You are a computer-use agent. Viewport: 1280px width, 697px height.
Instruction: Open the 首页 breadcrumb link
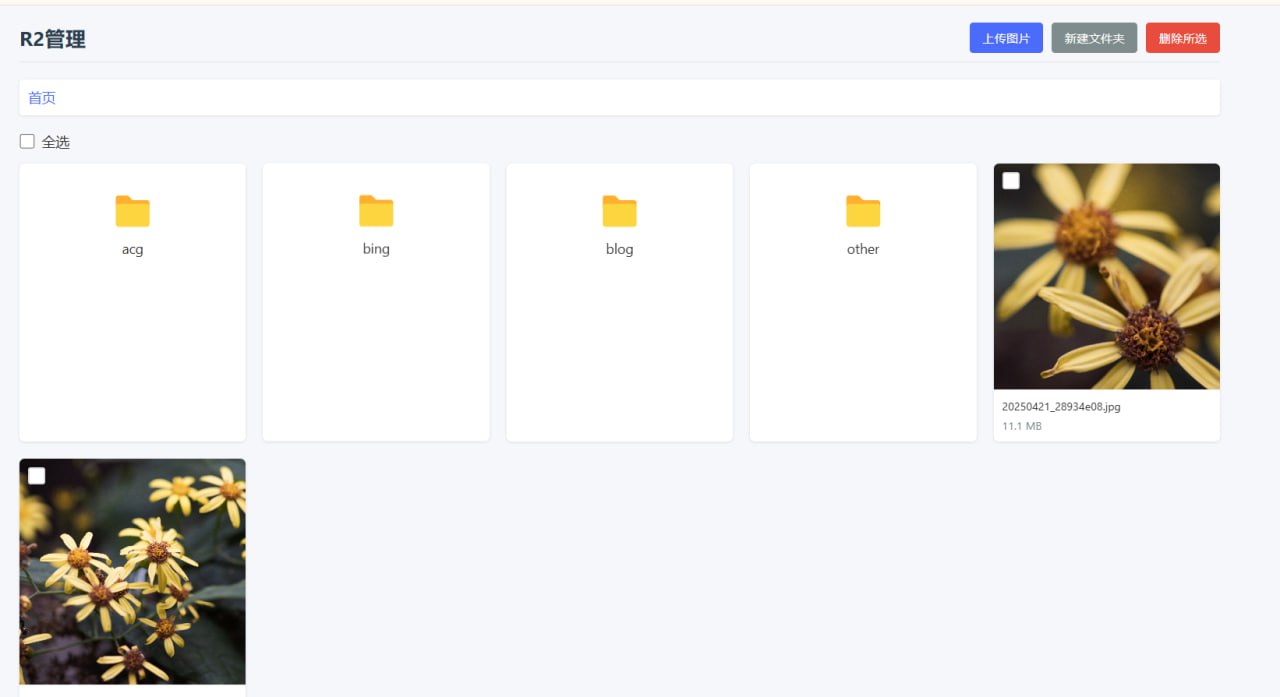click(x=42, y=97)
